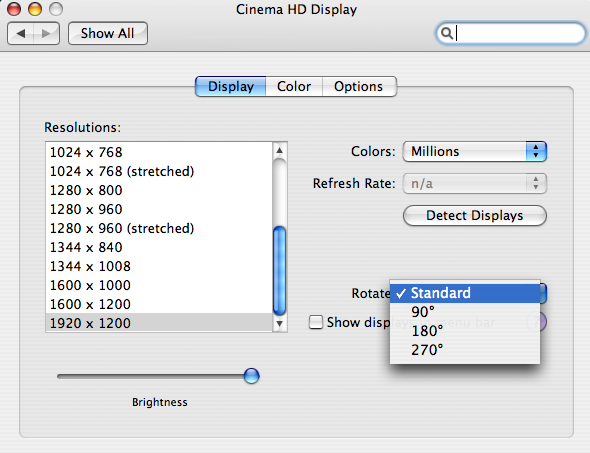This screenshot has width=590, height=453.
Task: Switch to the Options tab
Action: click(359, 87)
